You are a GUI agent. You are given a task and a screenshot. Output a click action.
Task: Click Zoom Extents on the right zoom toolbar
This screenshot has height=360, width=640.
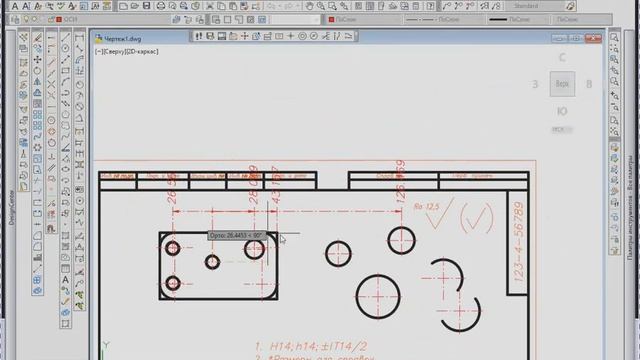click(614, 131)
